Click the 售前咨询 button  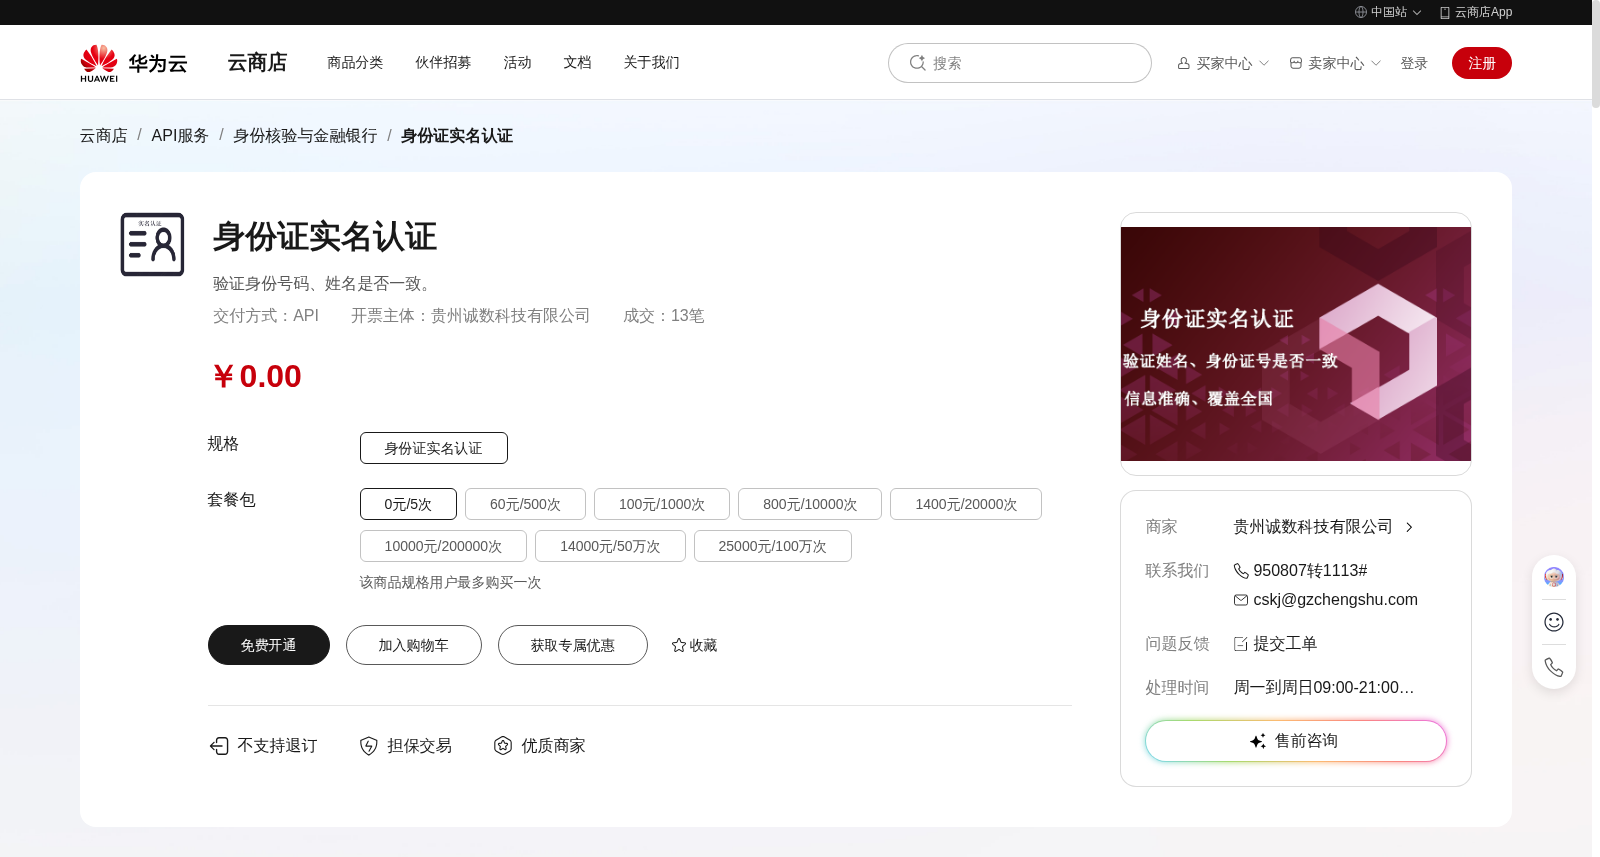pos(1296,741)
